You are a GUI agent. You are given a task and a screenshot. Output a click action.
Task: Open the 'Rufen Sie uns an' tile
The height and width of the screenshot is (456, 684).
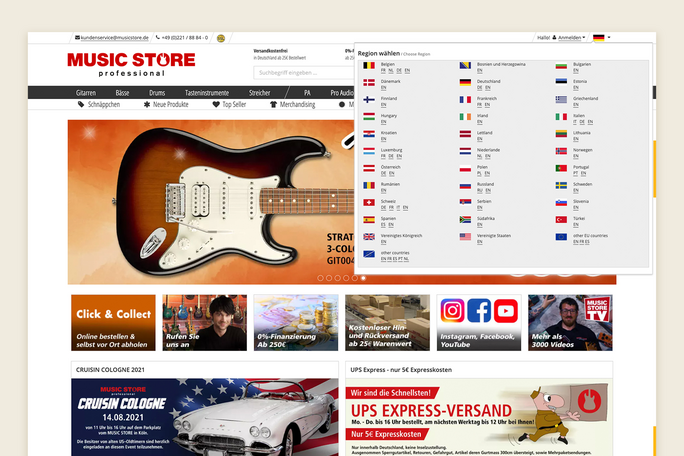point(205,322)
